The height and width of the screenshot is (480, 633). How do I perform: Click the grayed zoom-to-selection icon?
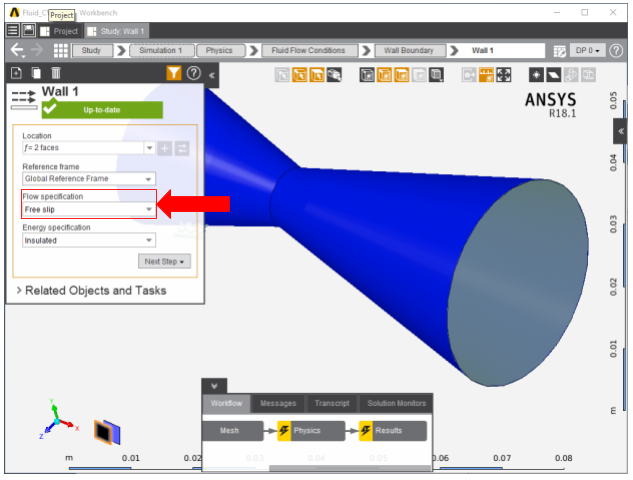coord(469,75)
